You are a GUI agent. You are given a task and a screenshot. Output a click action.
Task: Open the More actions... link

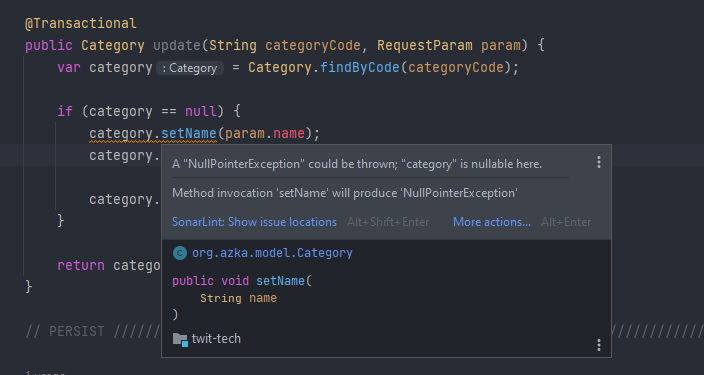tap(492, 222)
